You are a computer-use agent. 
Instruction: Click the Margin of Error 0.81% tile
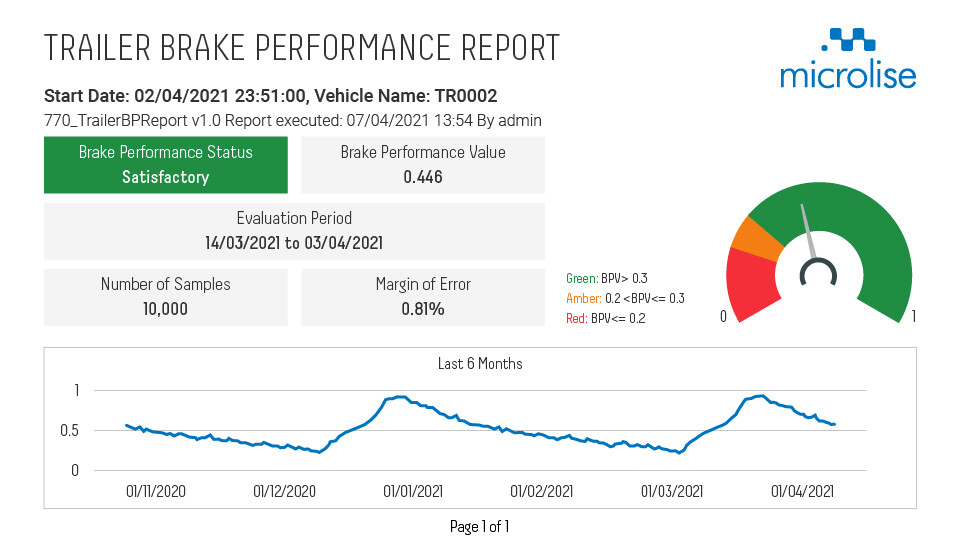click(423, 297)
